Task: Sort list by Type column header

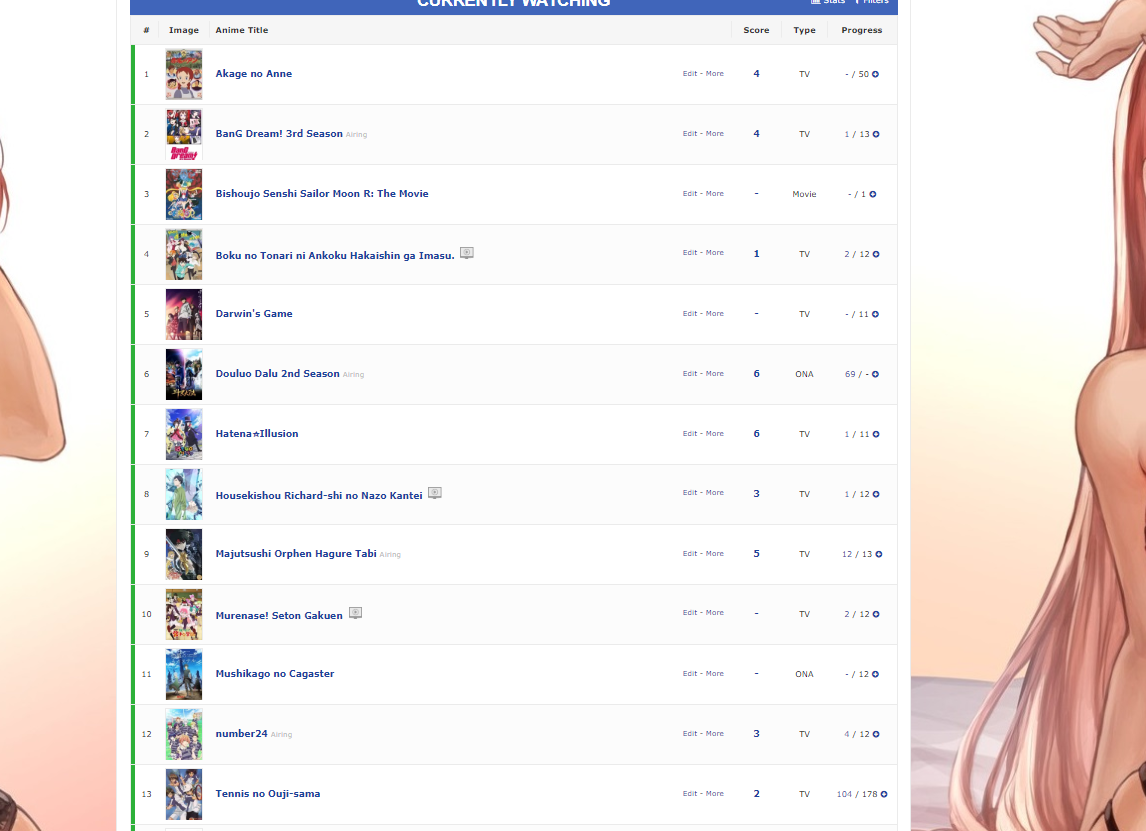Action: point(805,30)
